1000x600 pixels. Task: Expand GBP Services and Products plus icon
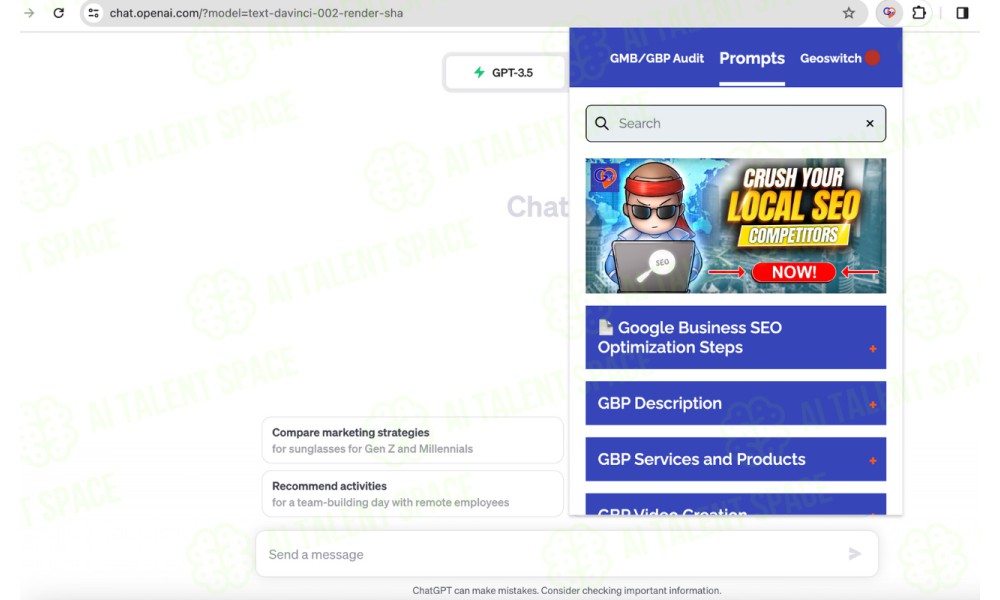872,460
